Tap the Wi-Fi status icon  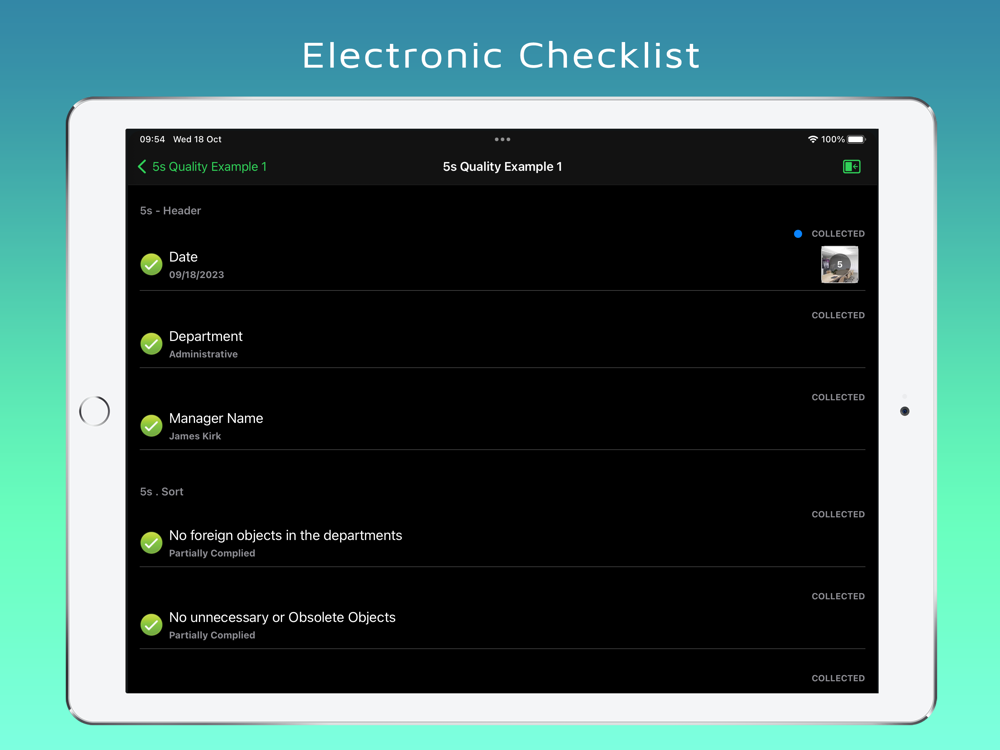(812, 139)
